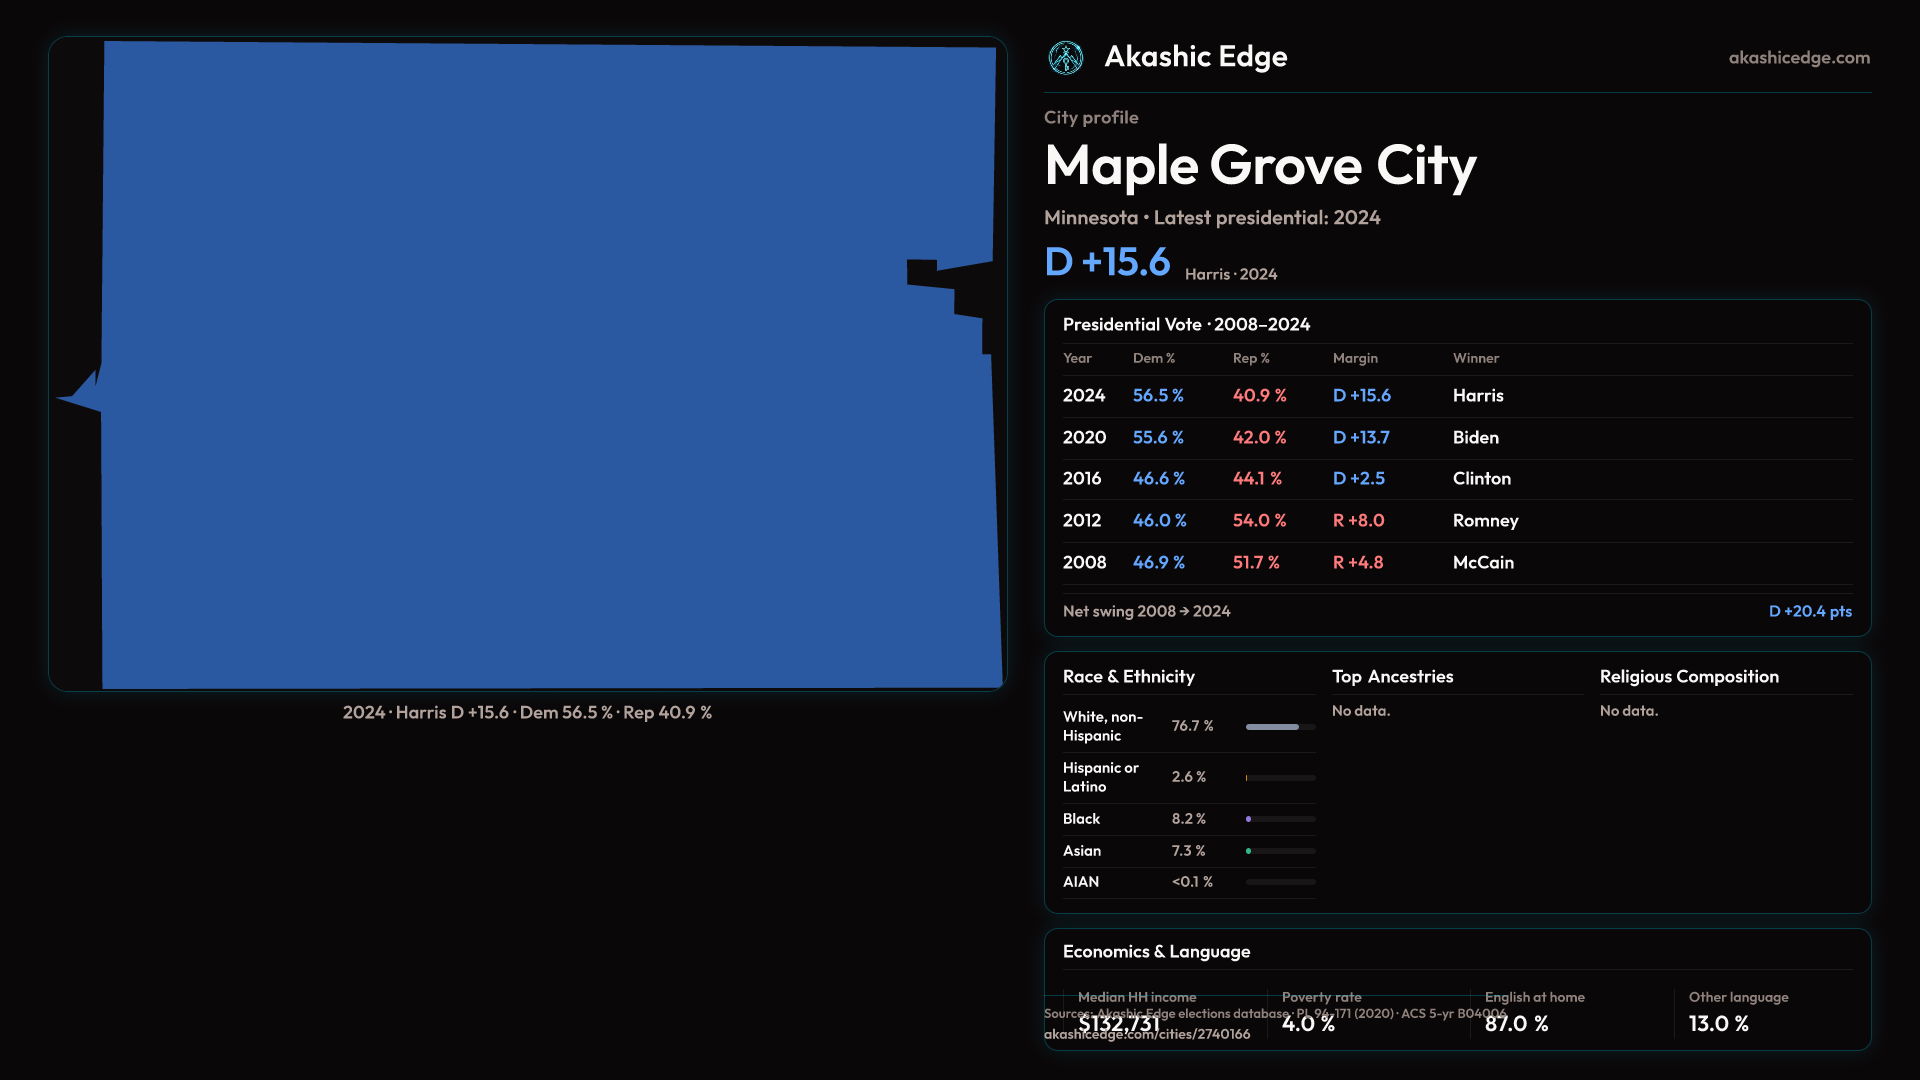Click the Top Ancestries heading
This screenshot has height=1080, width=1920.
coord(1392,677)
